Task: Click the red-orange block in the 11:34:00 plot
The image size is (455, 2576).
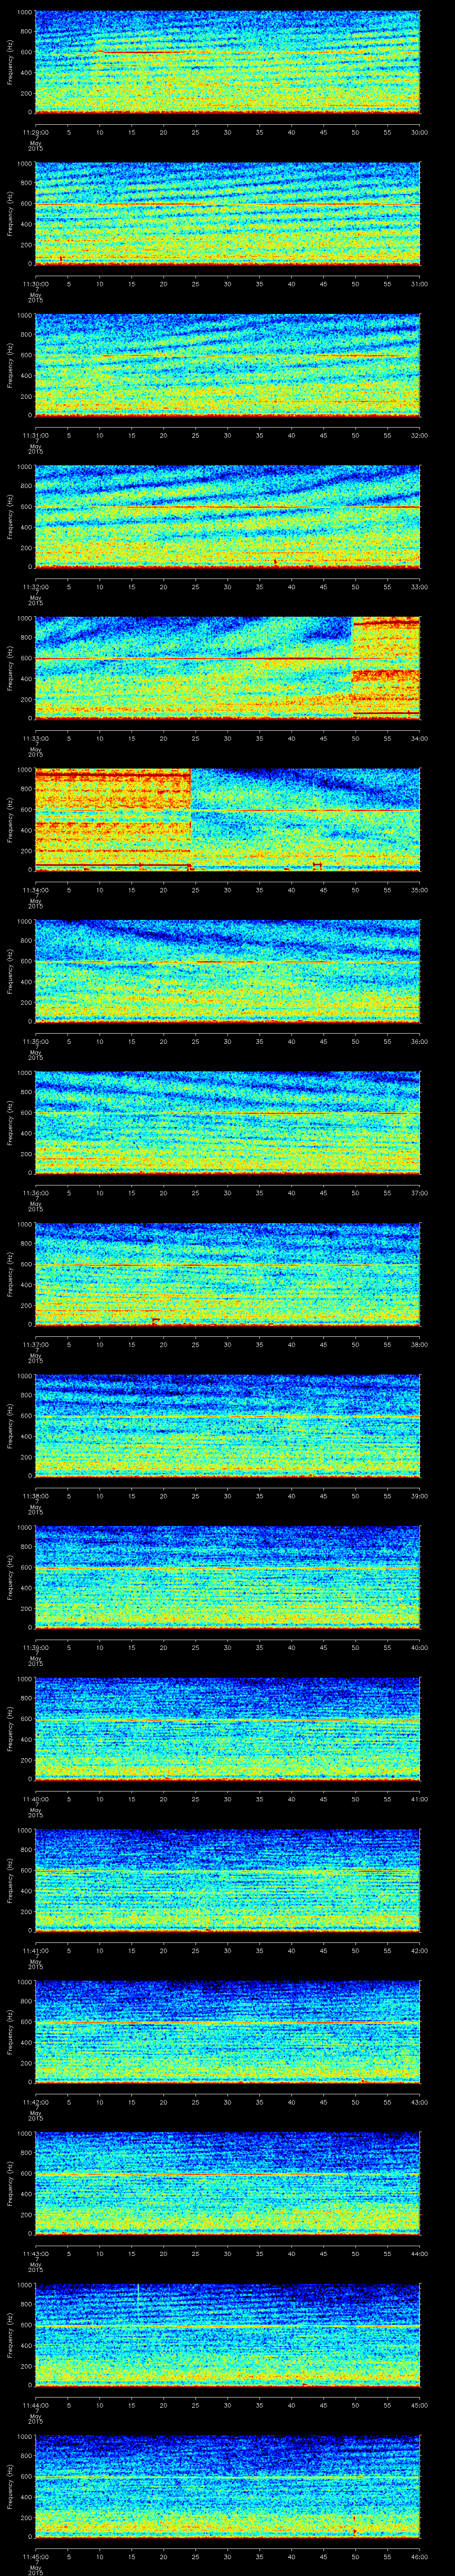Action: (113, 820)
